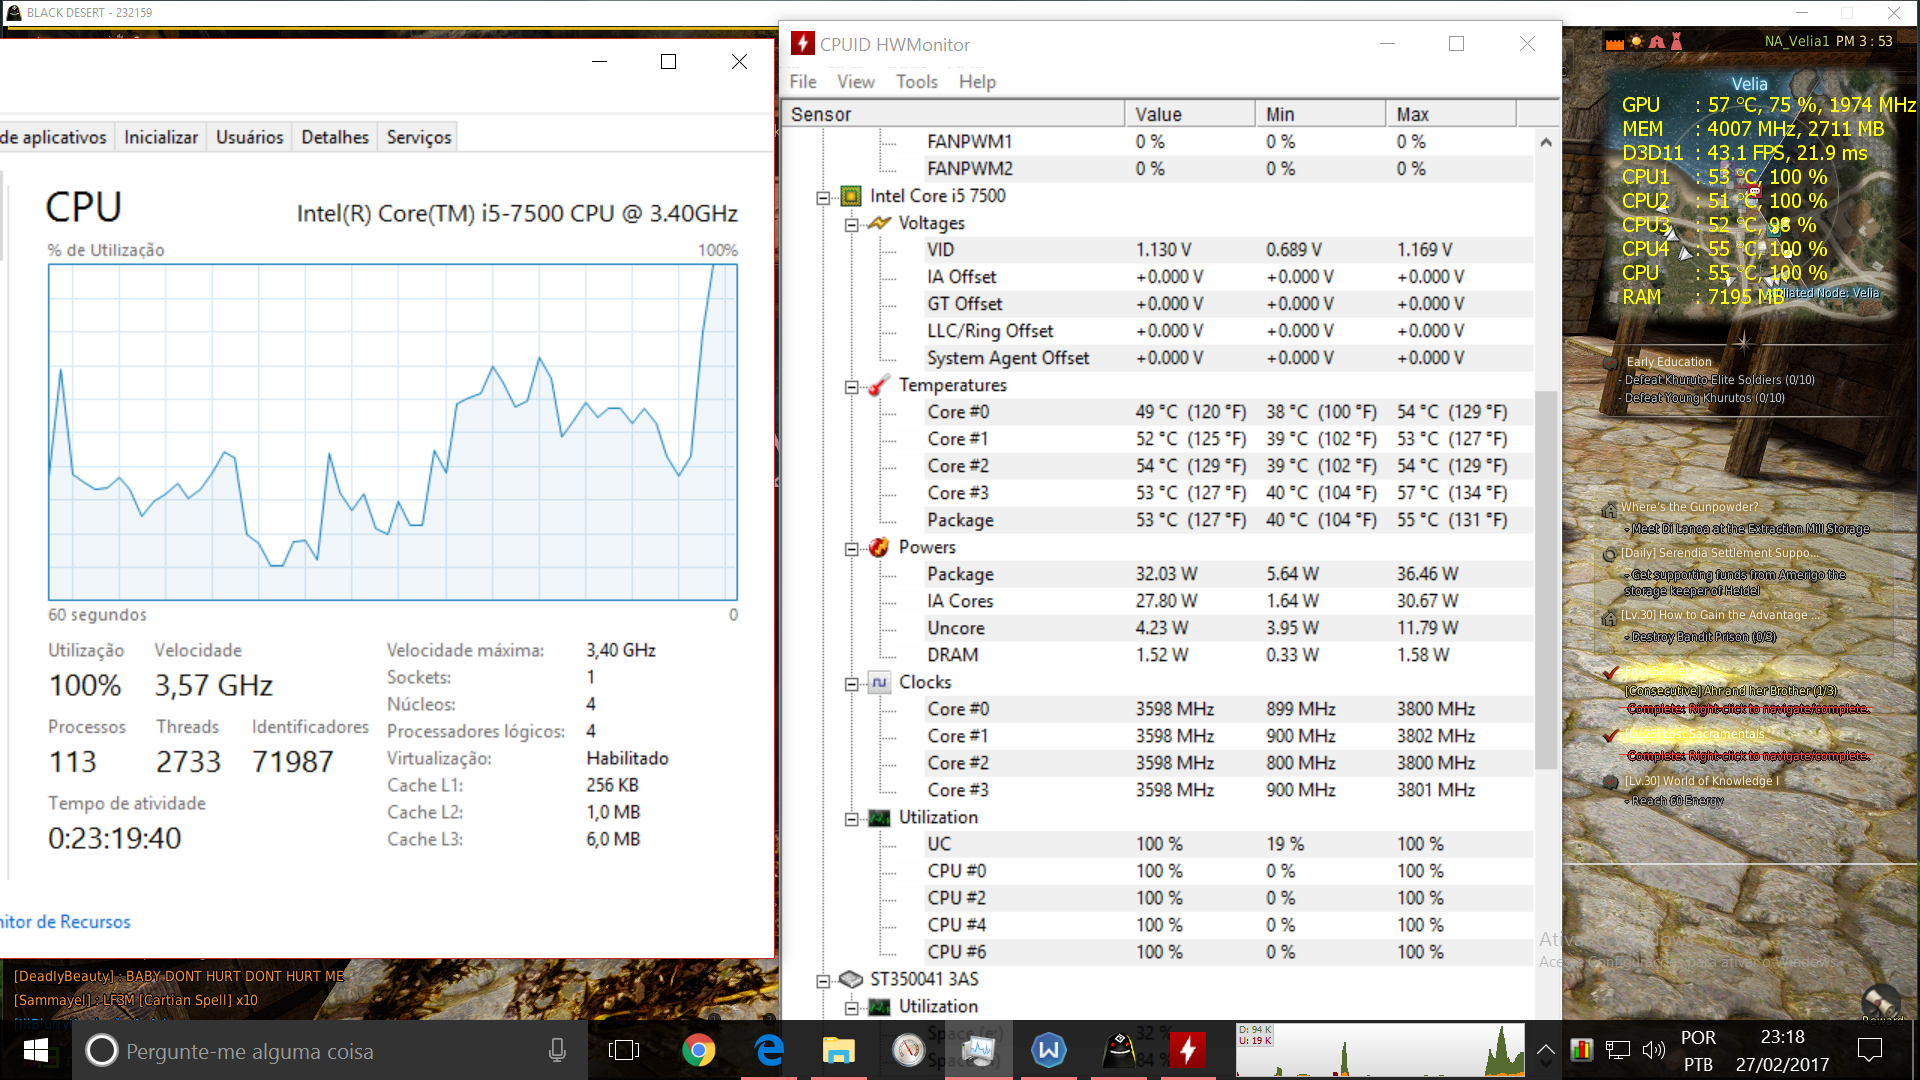
Task: Open the File menu in HWMonitor
Action: click(x=803, y=82)
